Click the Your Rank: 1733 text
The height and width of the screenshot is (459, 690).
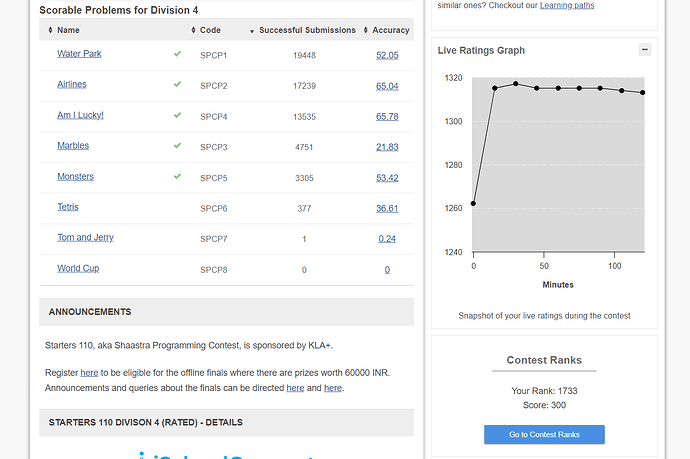[544, 391]
